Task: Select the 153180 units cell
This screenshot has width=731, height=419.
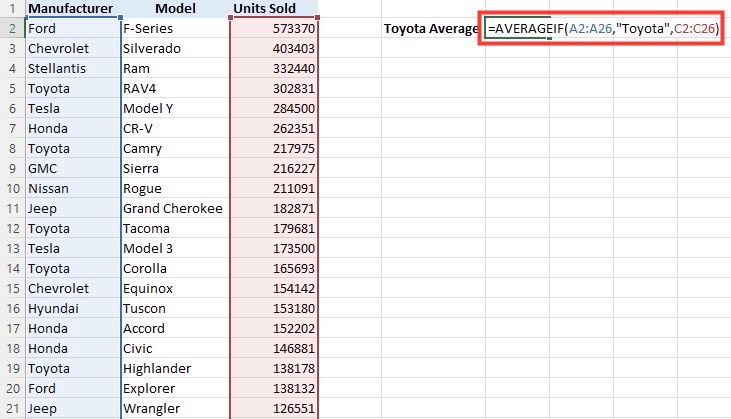Action: [x=275, y=309]
